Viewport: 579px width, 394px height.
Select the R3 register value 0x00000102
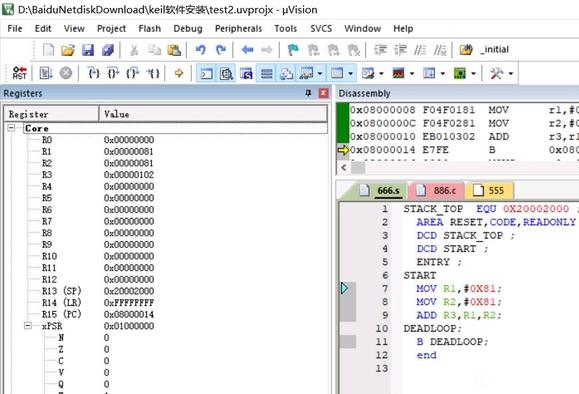point(129,175)
